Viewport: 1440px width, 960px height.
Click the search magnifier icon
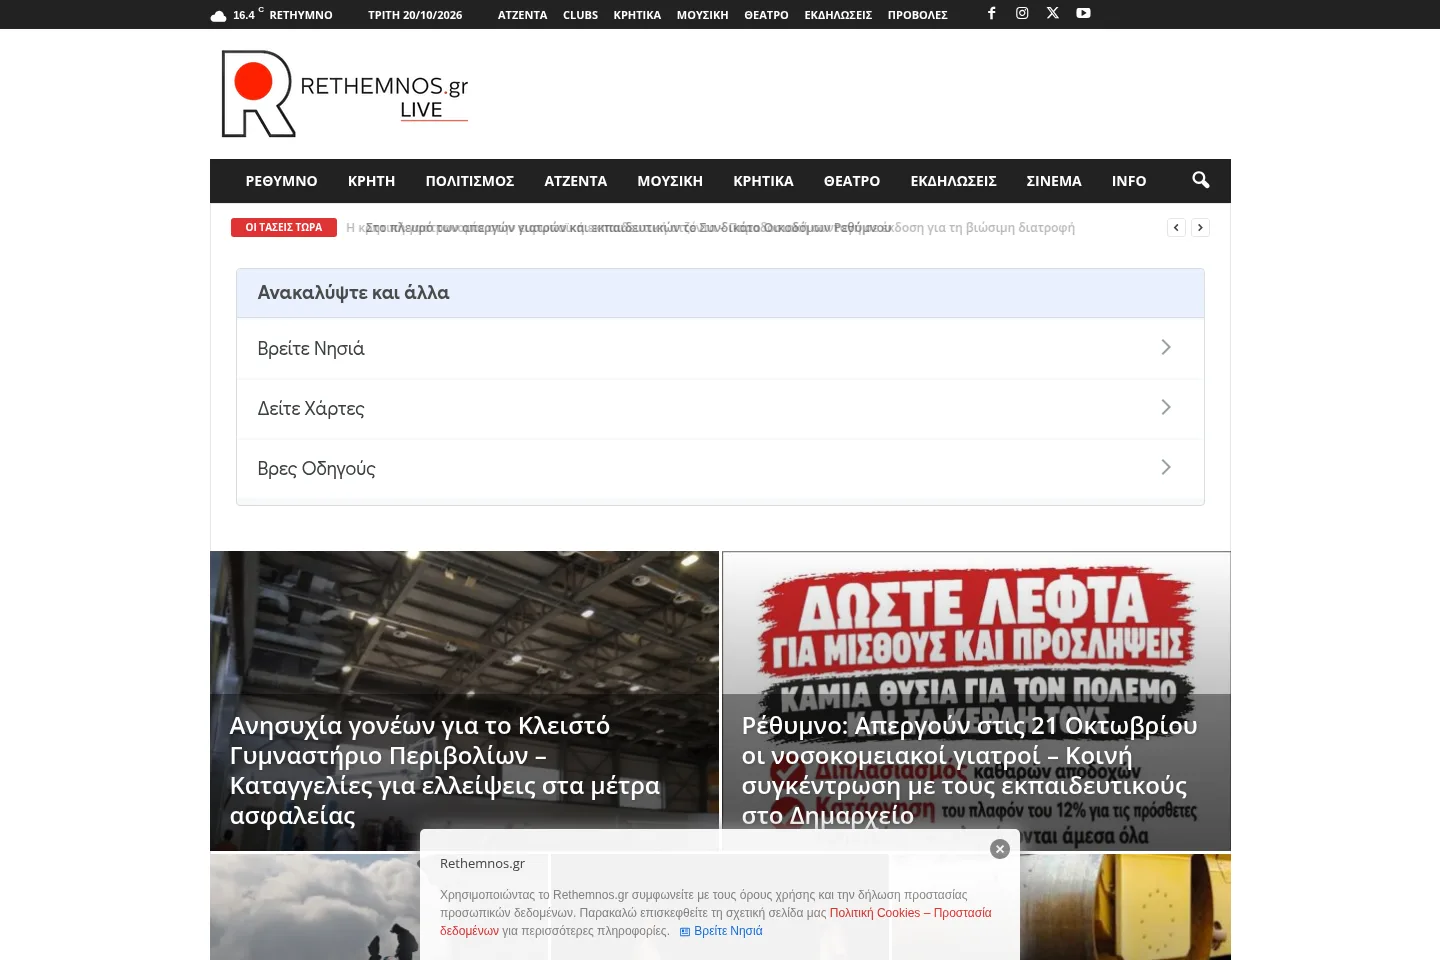1200,180
